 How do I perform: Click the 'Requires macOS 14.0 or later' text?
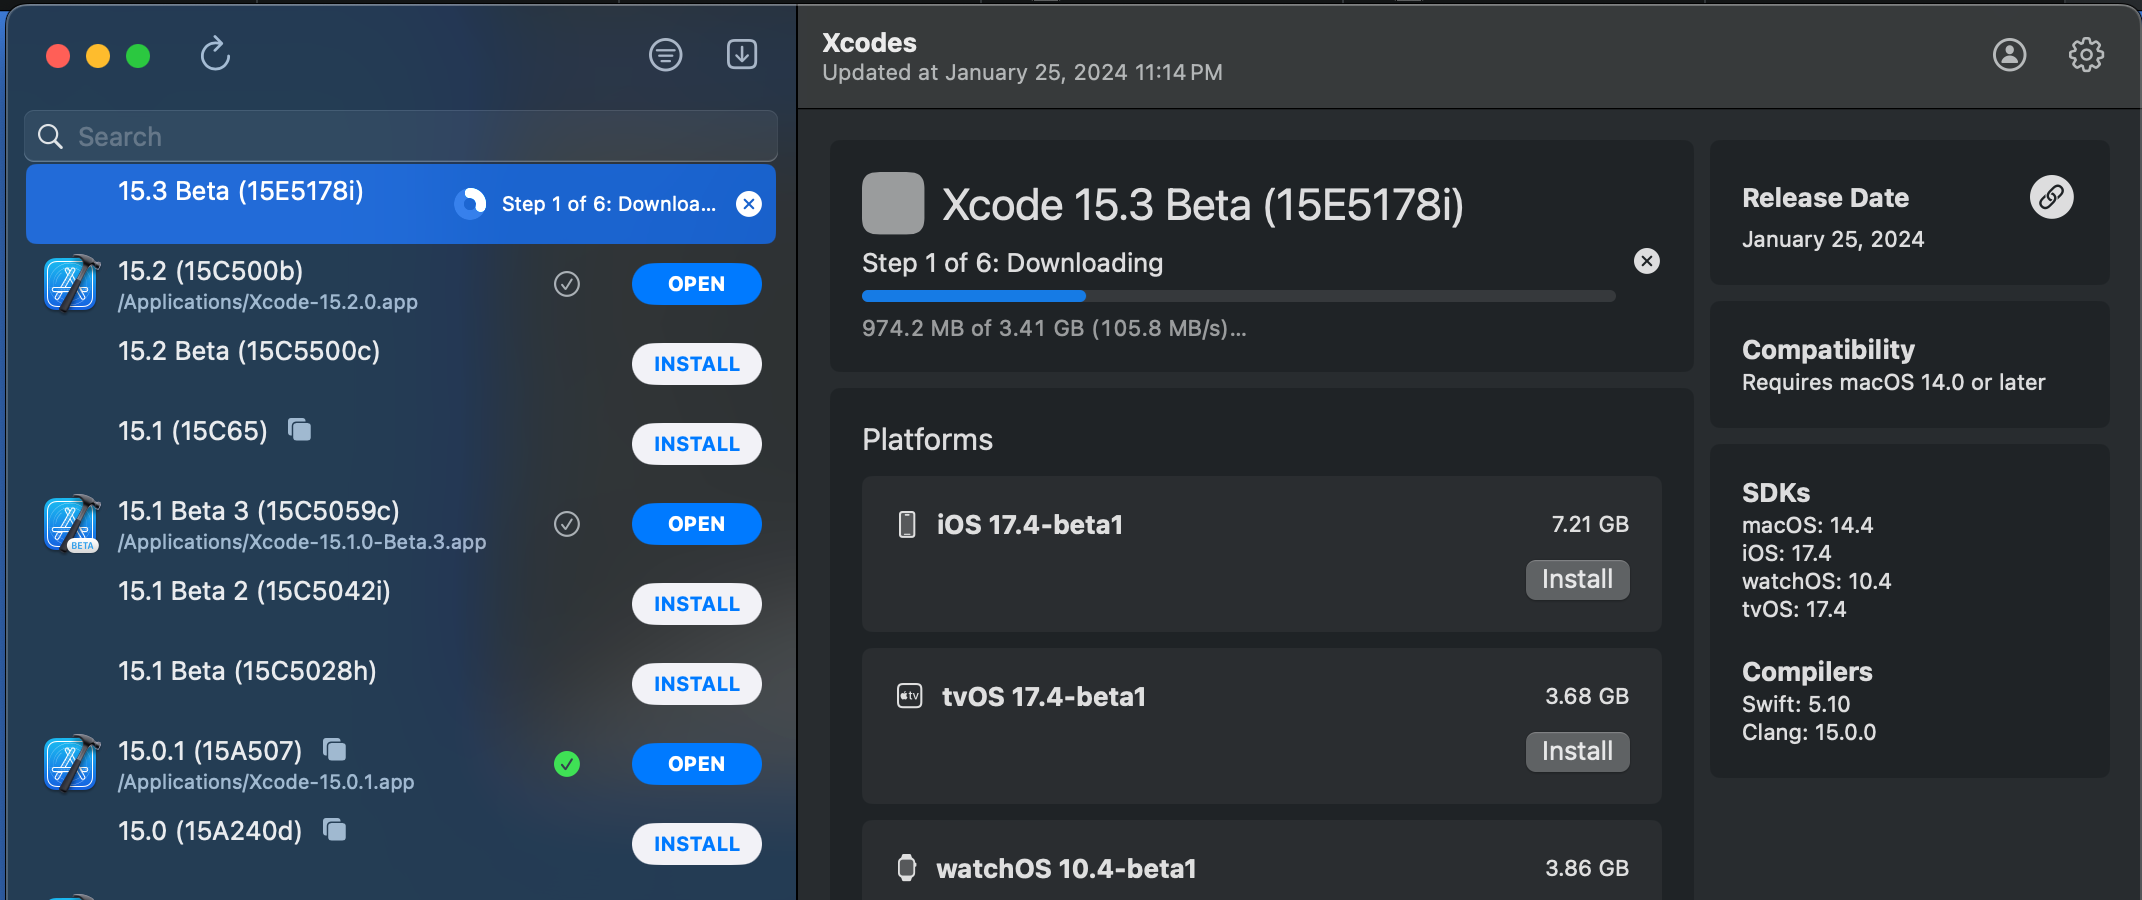pyautogui.click(x=1893, y=383)
